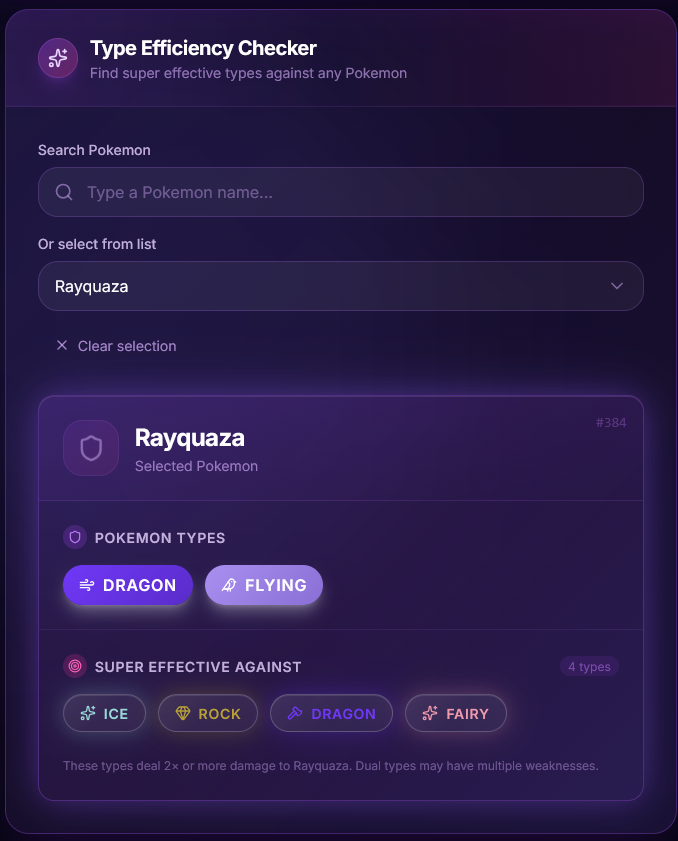Click the search magnifier icon
This screenshot has height=841, width=678.
click(64, 192)
